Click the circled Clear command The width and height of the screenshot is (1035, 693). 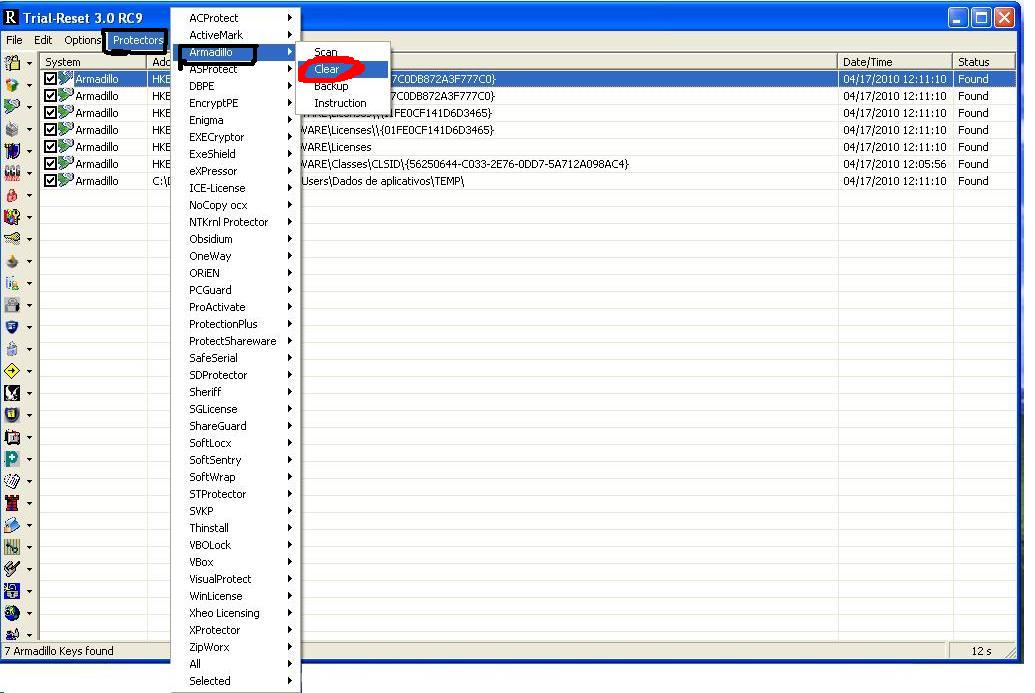pyautogui.click(x=328, y=69)
